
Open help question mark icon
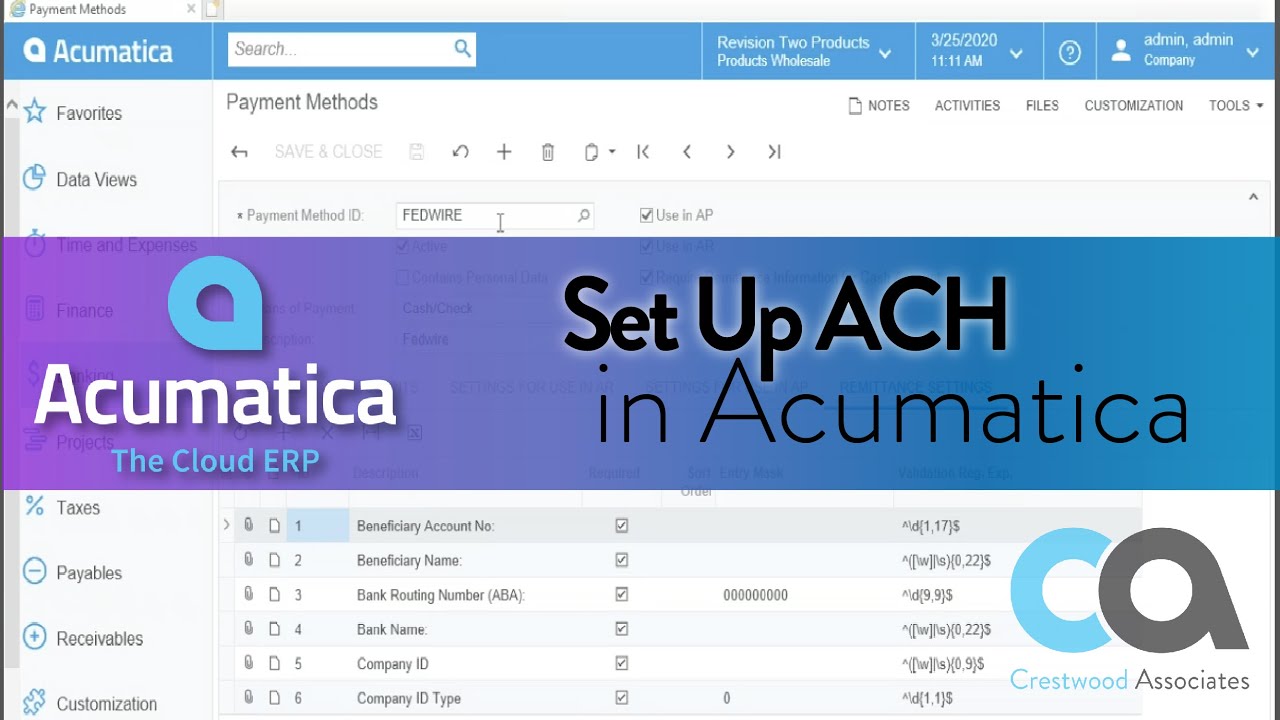coord(1070,52)
